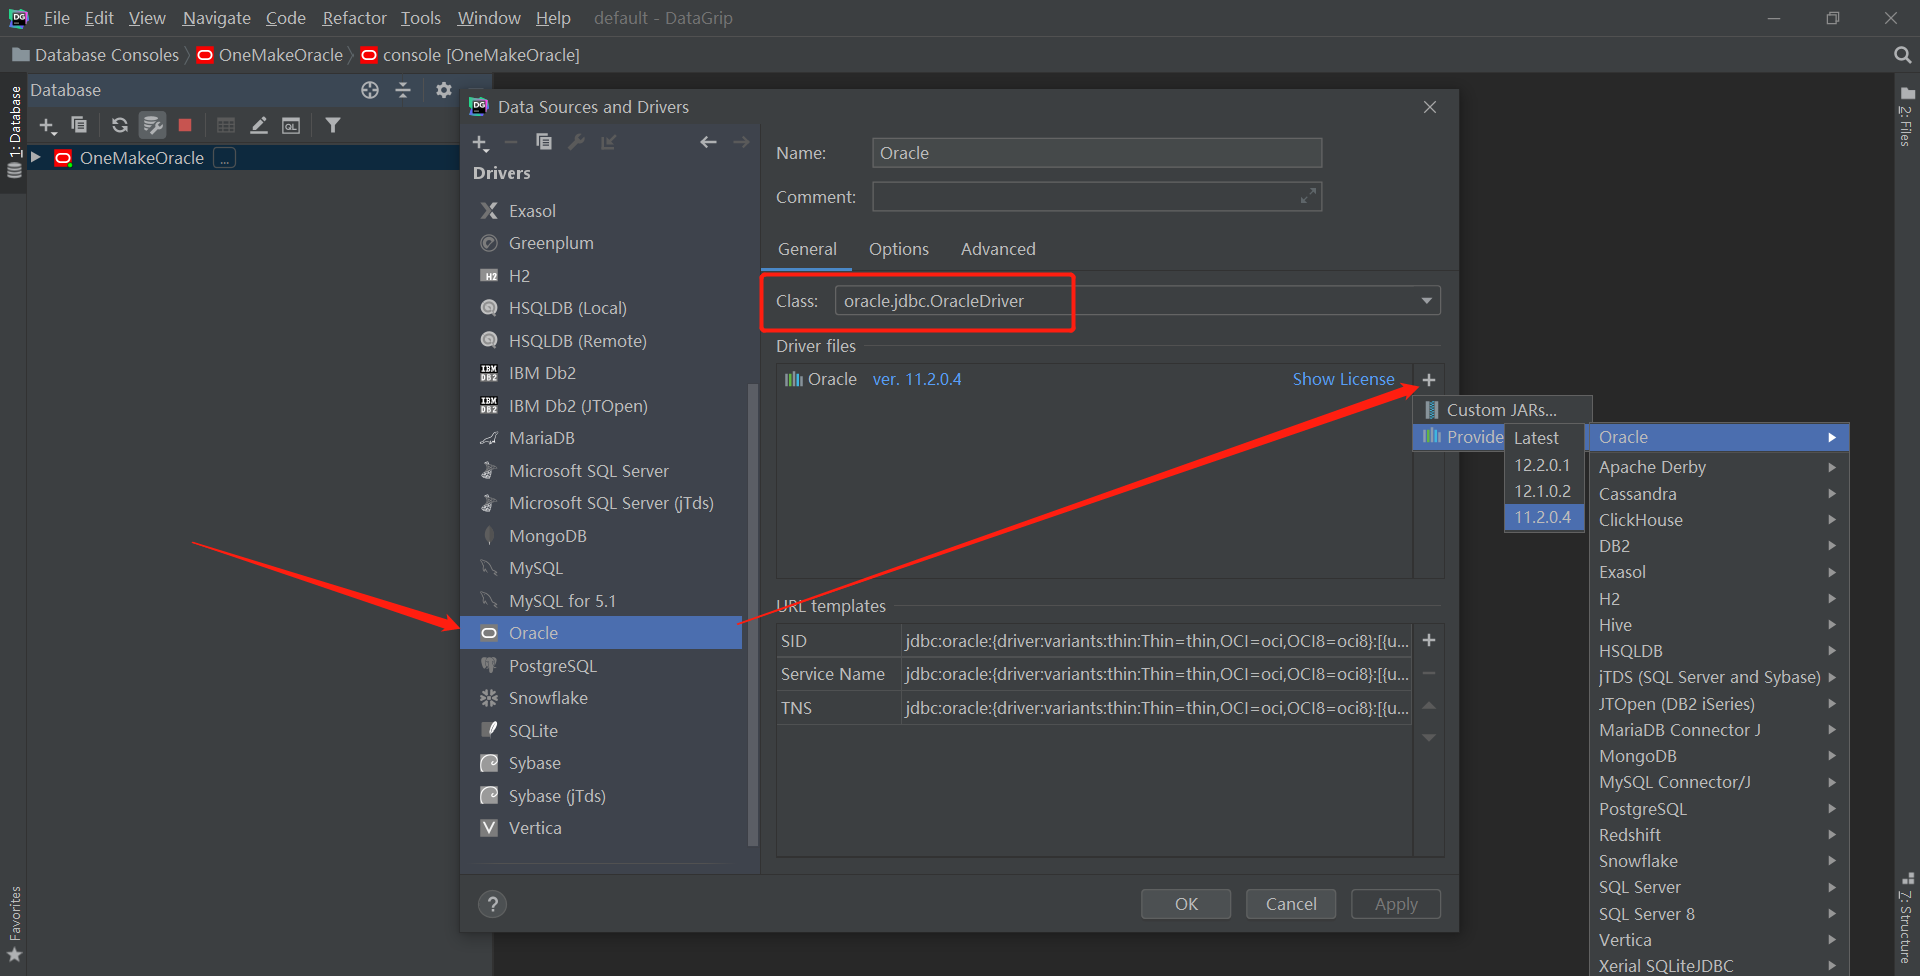Click the Name input field
This screenshot has width=1920, height=976.
(x=1097, y=153)
